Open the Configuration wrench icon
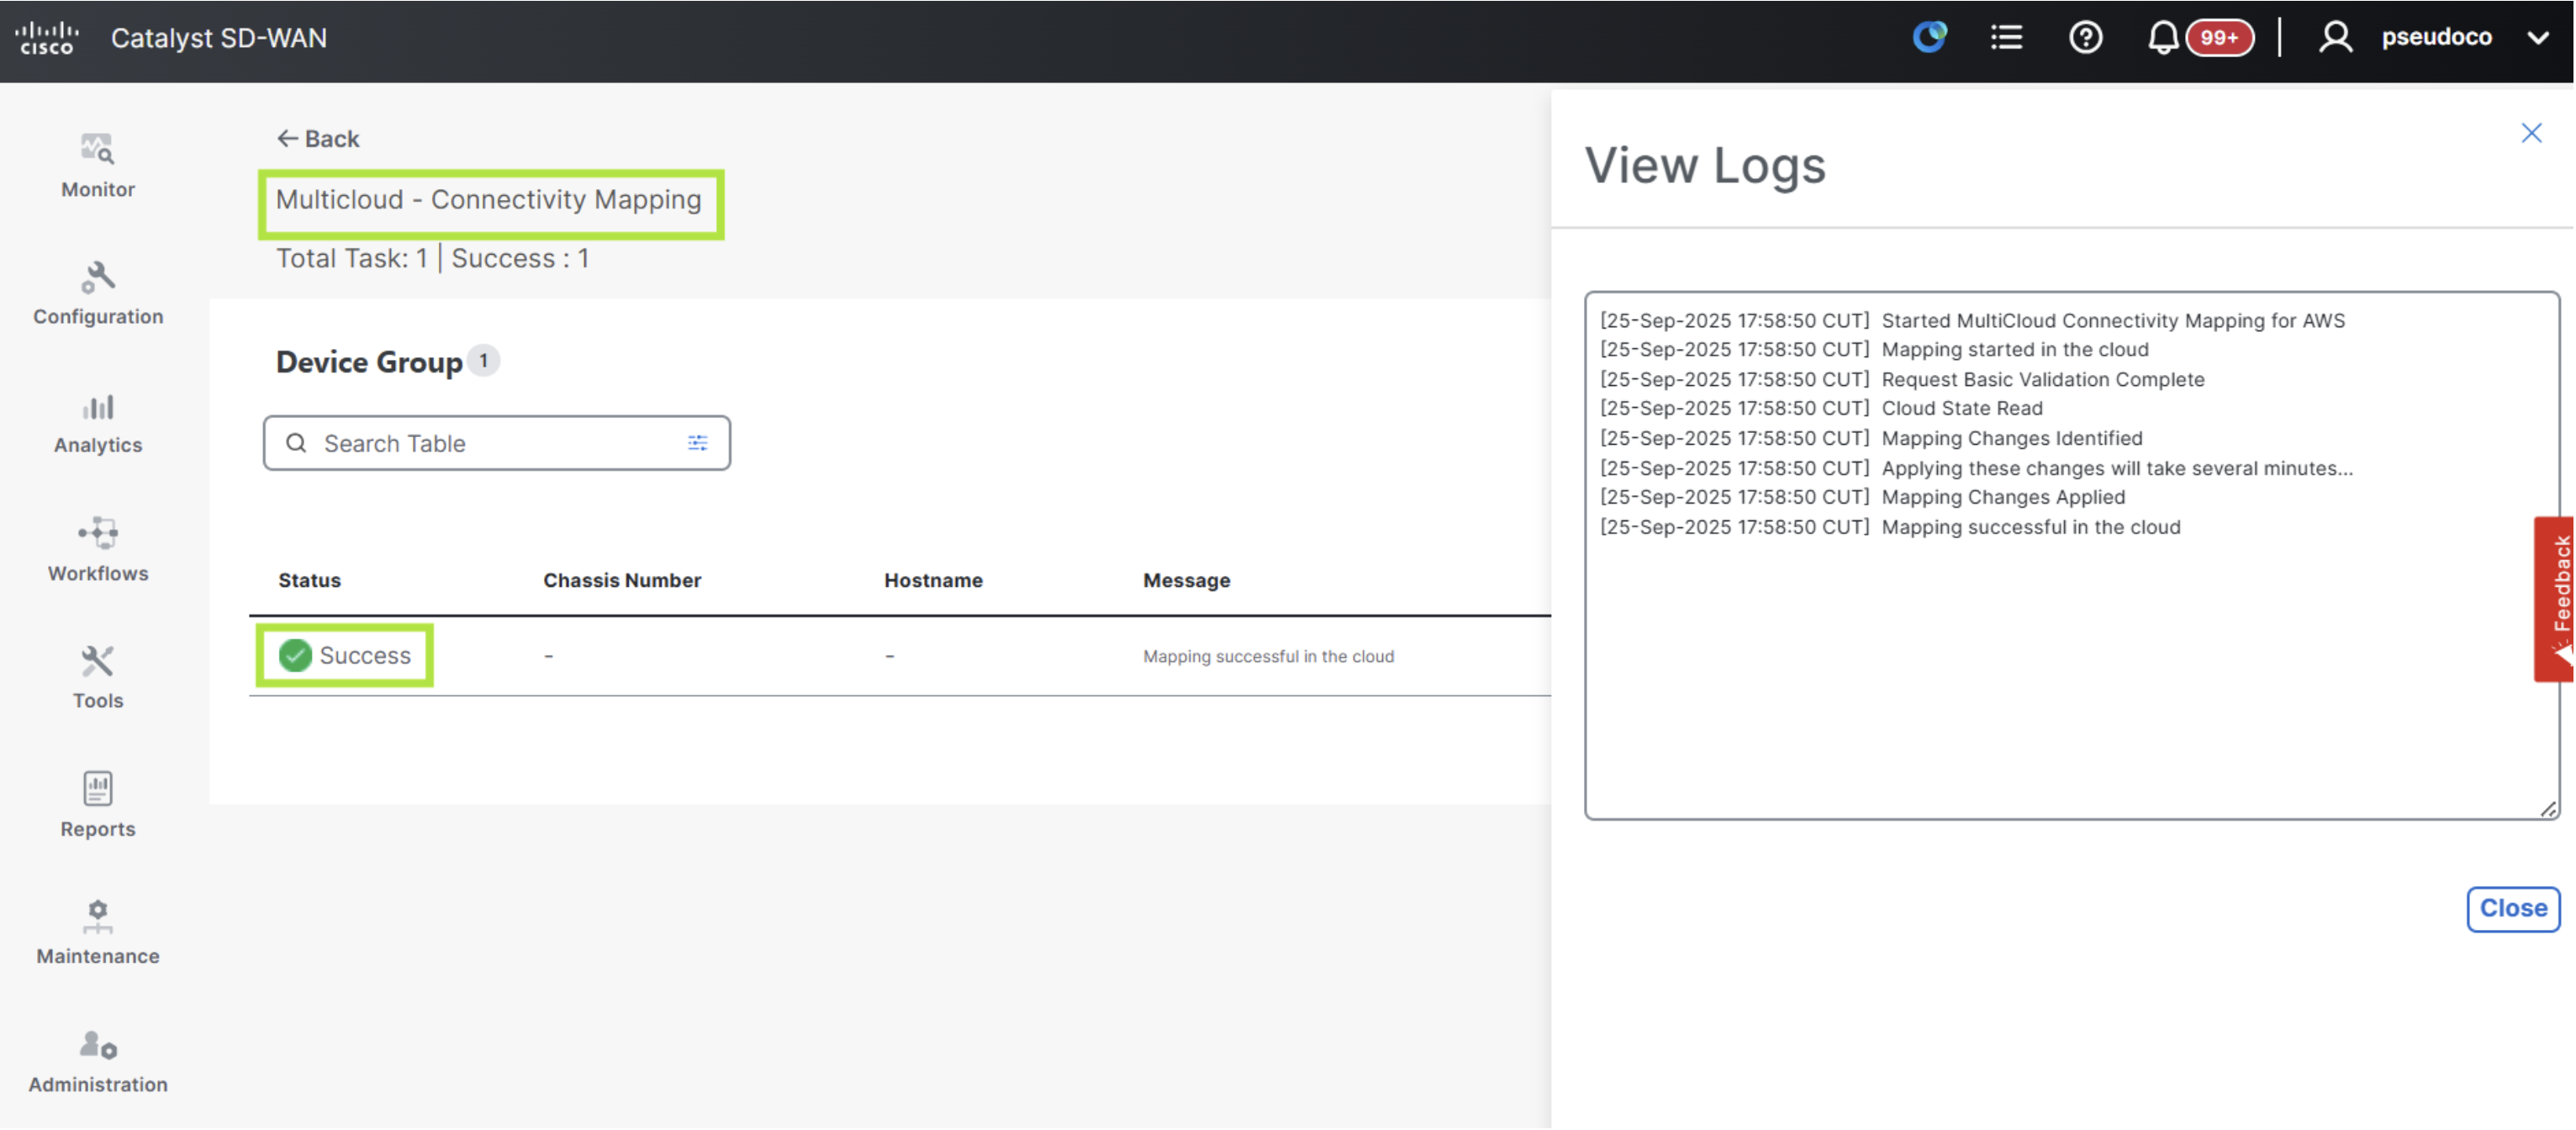 click(97, 277)
